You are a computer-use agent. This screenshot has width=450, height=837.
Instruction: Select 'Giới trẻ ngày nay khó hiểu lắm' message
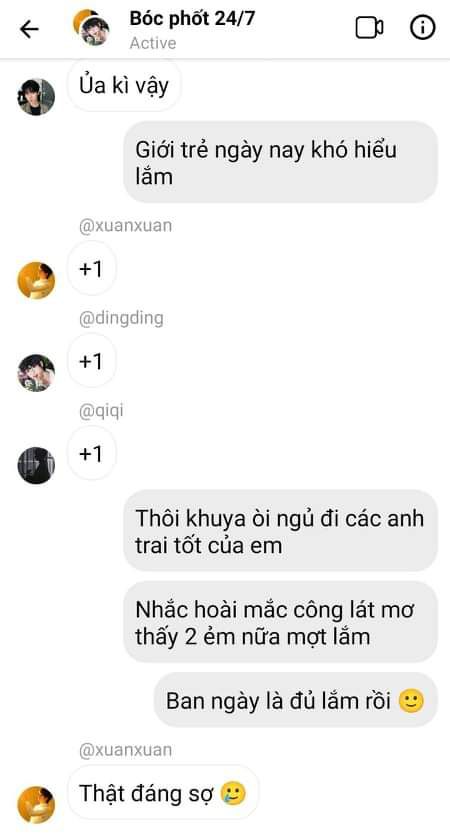tap(280, 162)
